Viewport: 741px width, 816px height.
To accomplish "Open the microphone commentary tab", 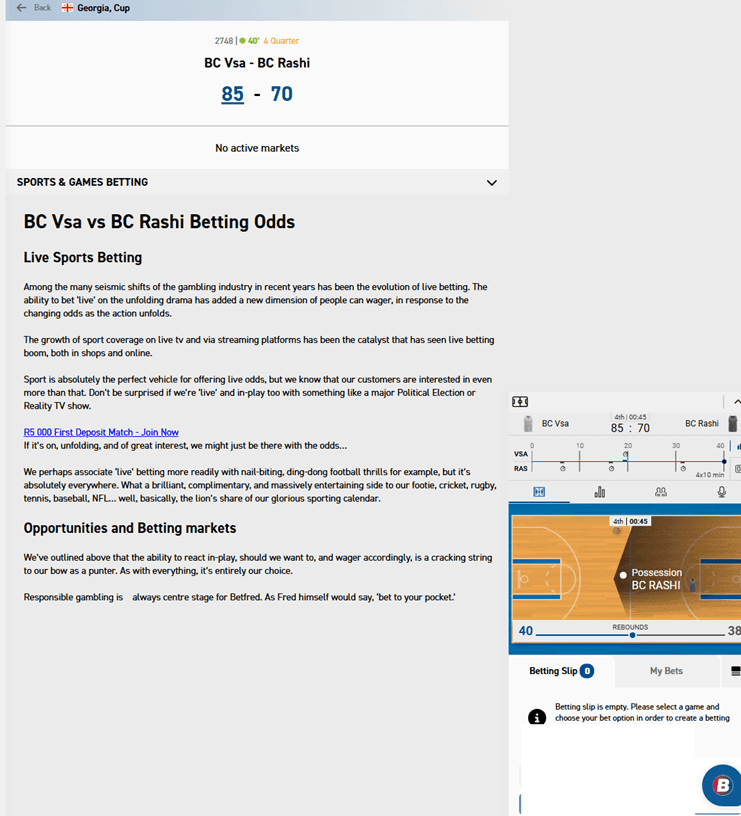I will pyautogui.click(x=722, y=492).
